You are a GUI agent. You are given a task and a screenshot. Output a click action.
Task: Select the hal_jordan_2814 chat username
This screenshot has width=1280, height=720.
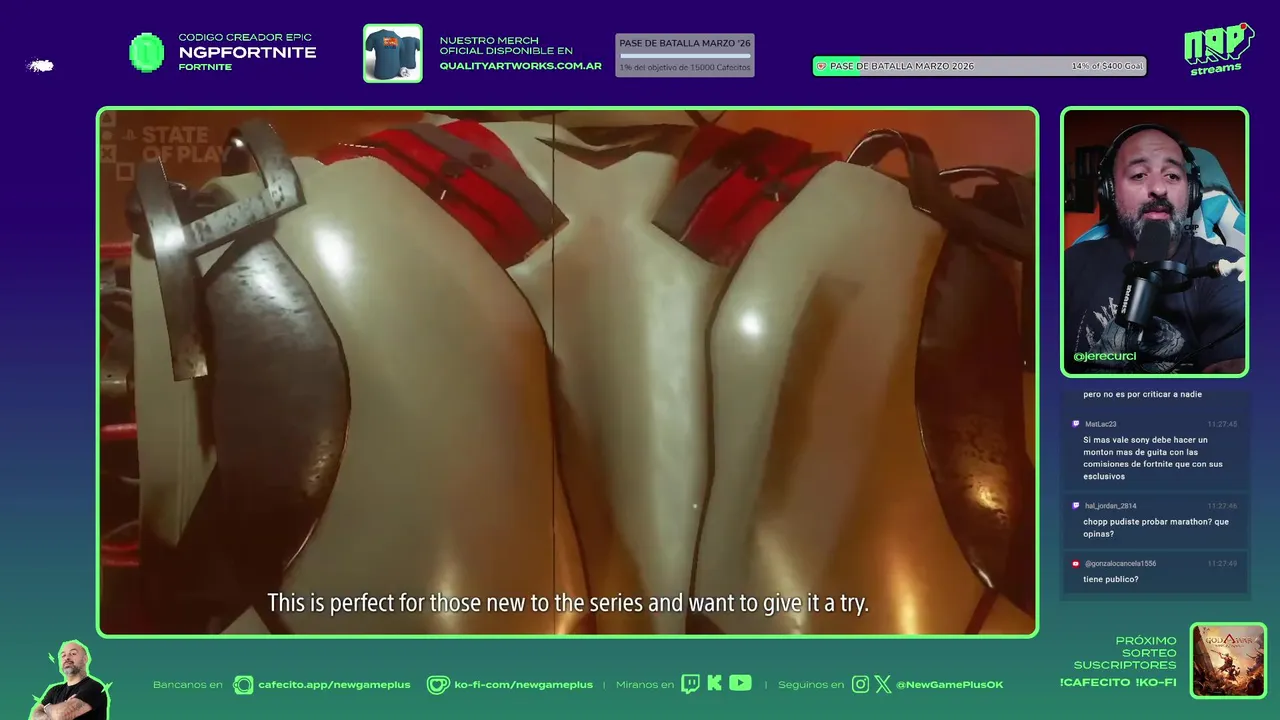(x=1110, y=506)
